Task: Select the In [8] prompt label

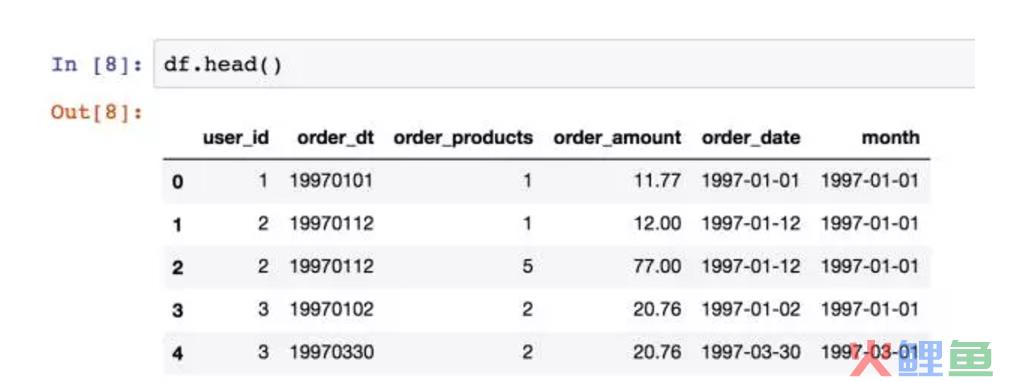Action: click(97, 65)
